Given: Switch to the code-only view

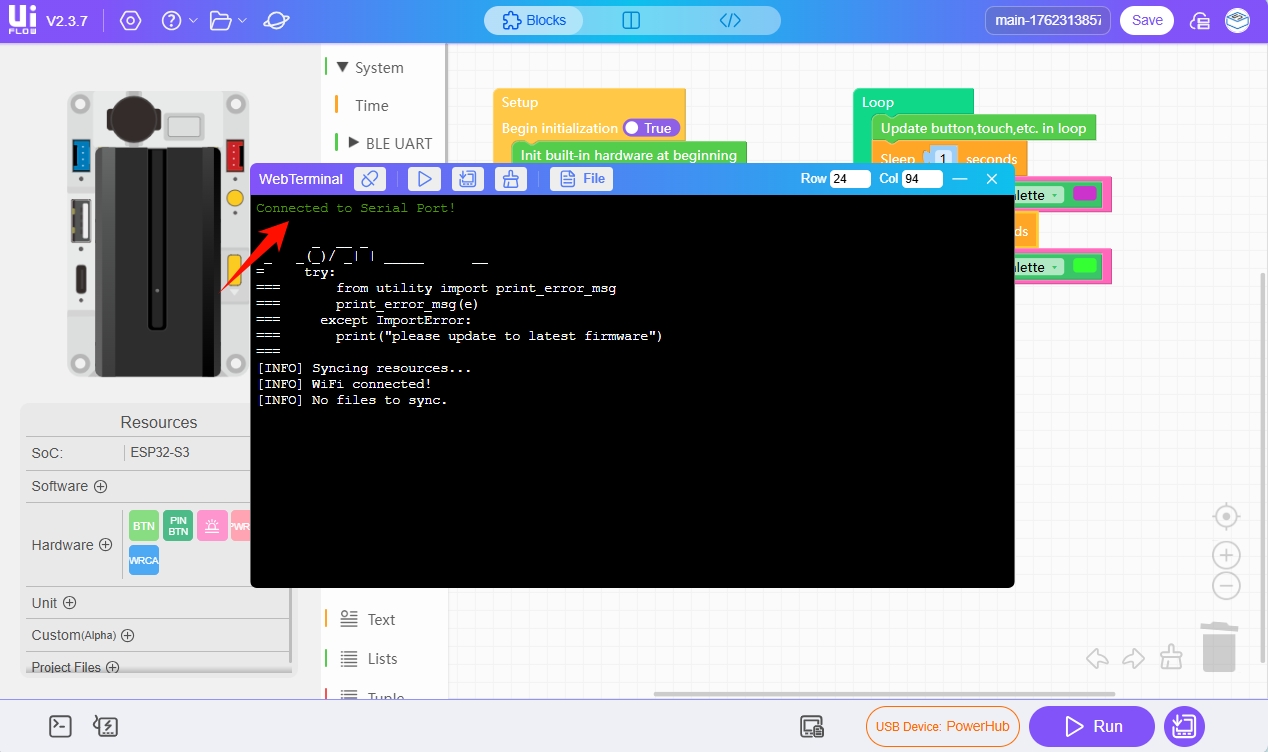Looking at the screenshot, I should pyautogui.click(x=730, y=20).
